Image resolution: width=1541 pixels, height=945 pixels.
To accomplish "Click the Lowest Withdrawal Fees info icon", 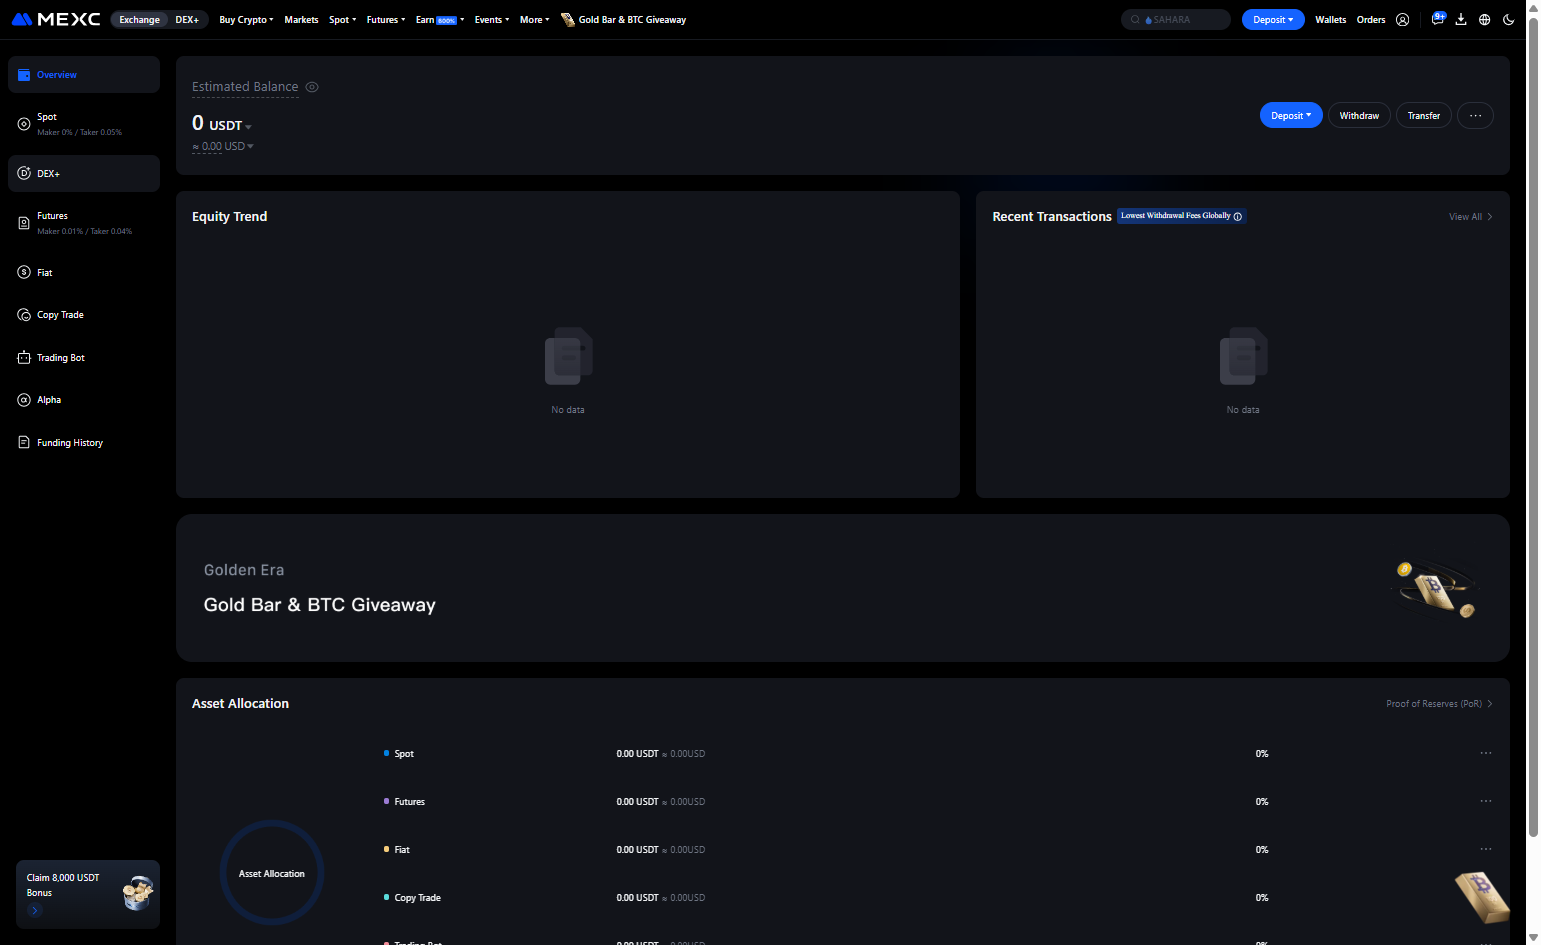I will pyautogui.click(x=1238, y=216).
